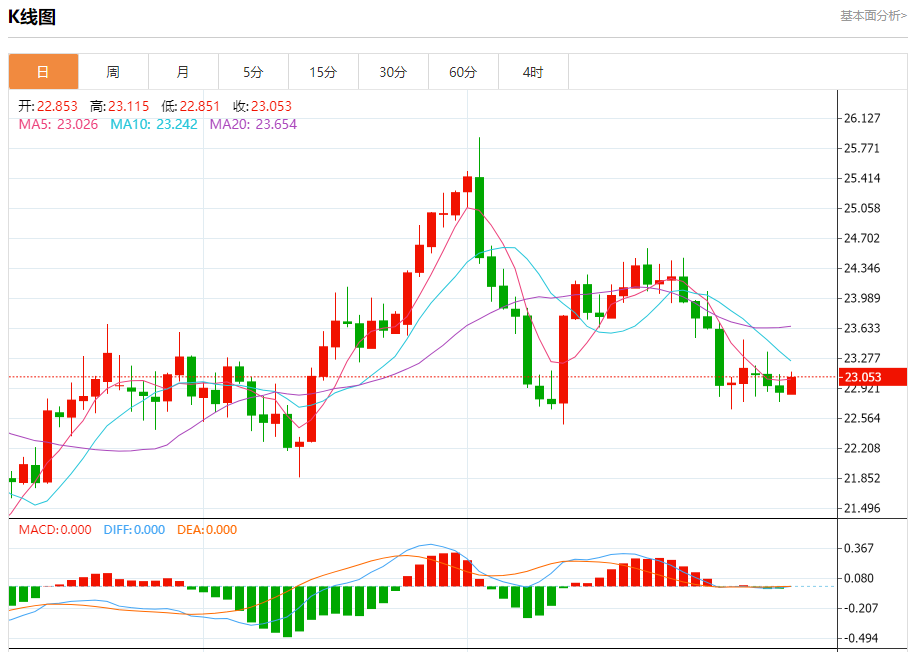Click the -0.207 MACD axis label

(x=859, y=608)
